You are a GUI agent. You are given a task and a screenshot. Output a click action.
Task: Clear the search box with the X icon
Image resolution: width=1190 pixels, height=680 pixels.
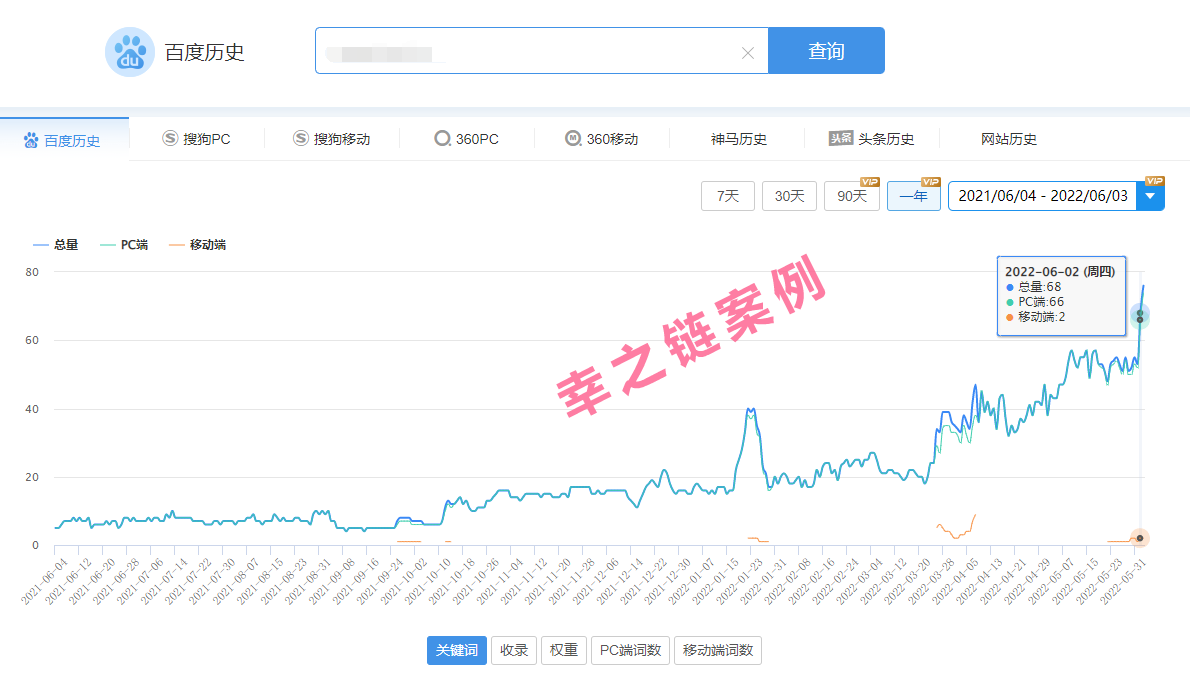[x=748, y=52]
